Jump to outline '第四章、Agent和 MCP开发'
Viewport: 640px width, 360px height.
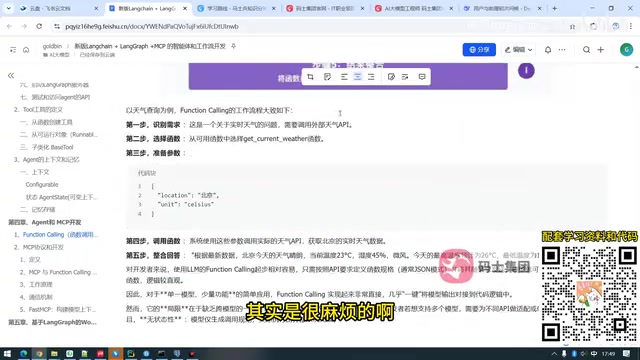click(x=44, y=222)
